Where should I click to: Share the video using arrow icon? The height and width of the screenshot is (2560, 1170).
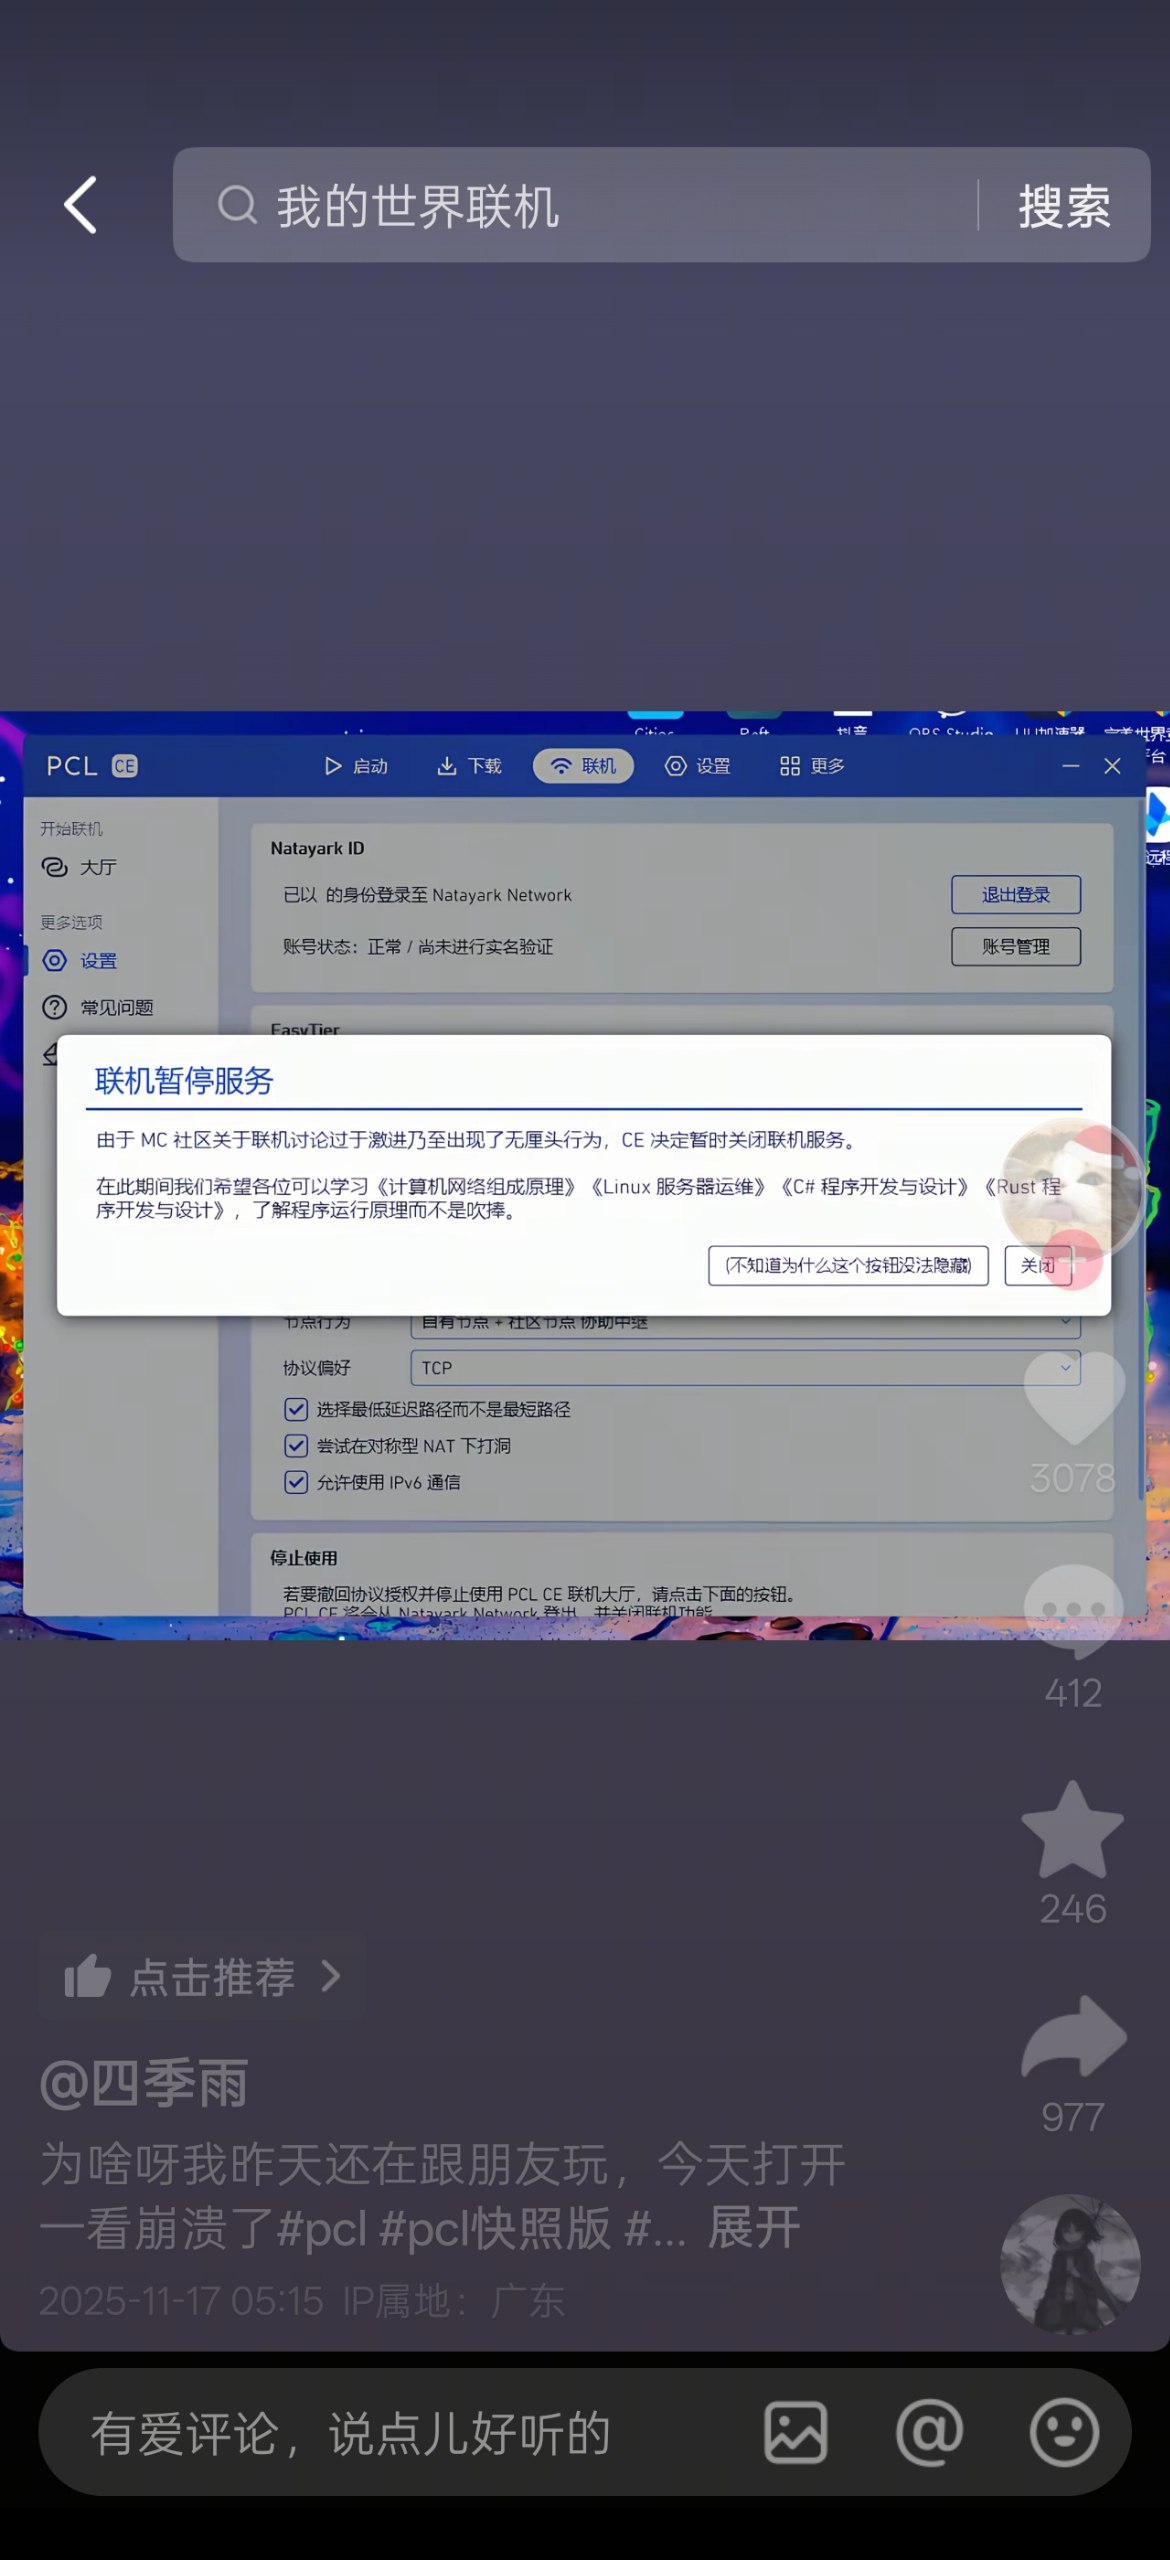[1073, 2040]
